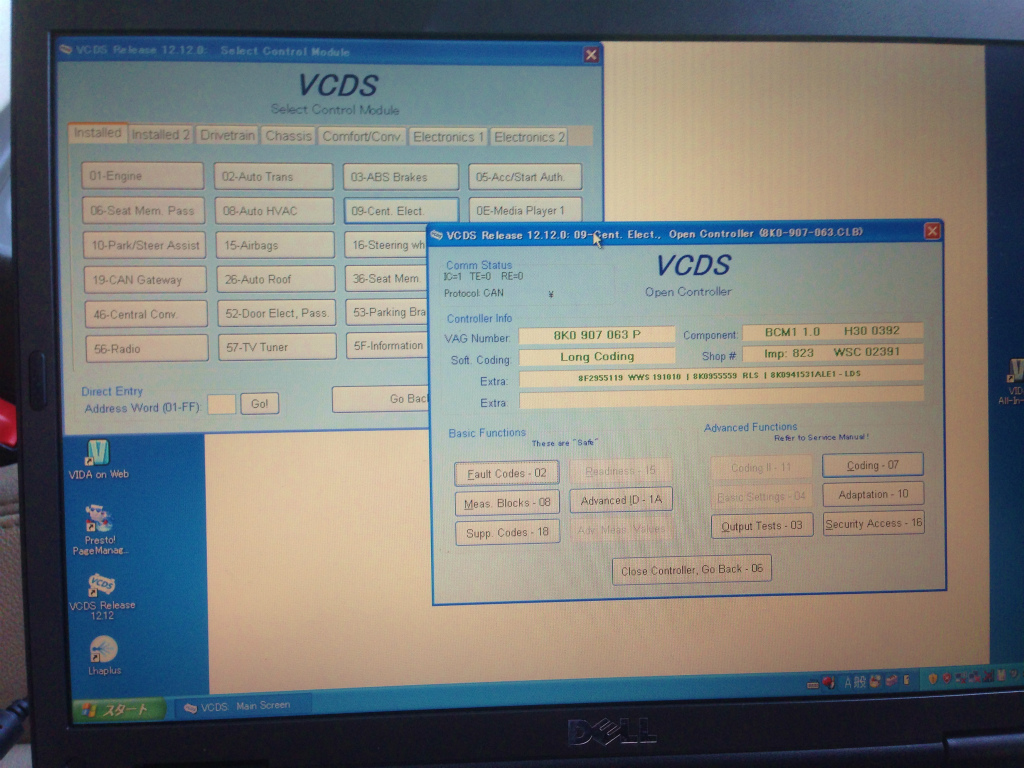Open Security Access - 16
1024x768 pixels.
(874, 523)
